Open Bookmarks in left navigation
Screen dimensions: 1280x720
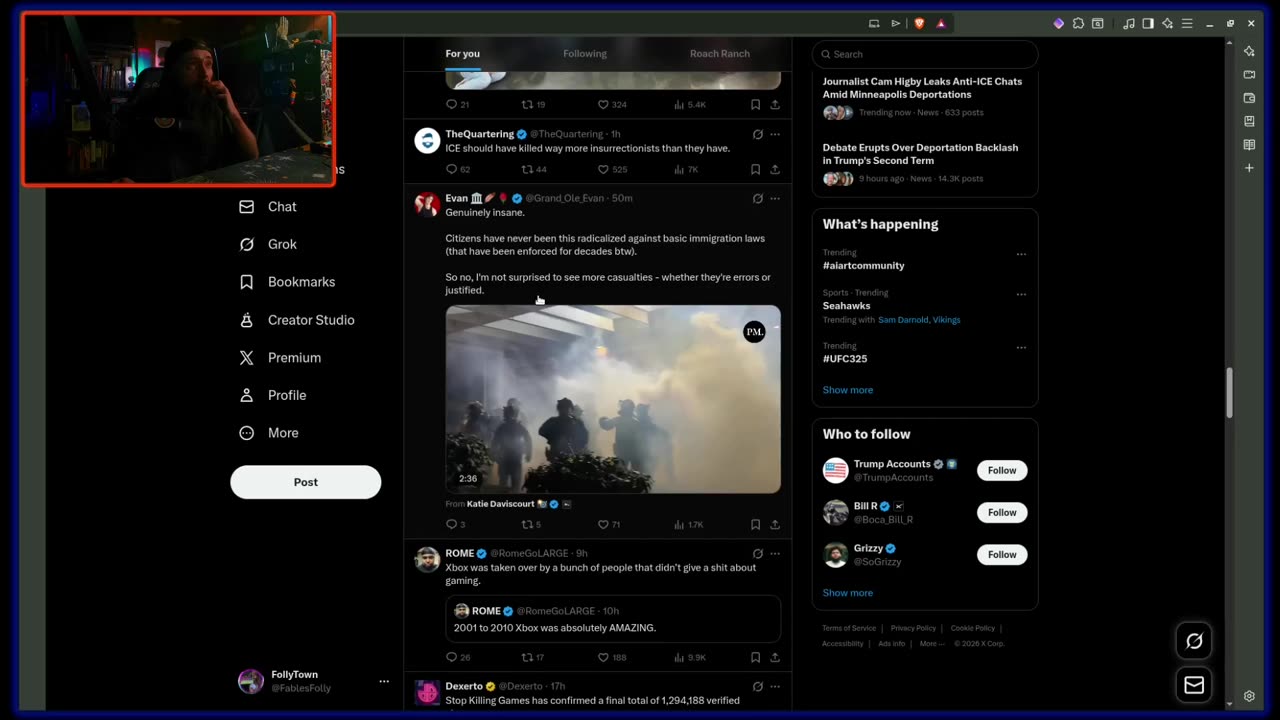(287, 282)
